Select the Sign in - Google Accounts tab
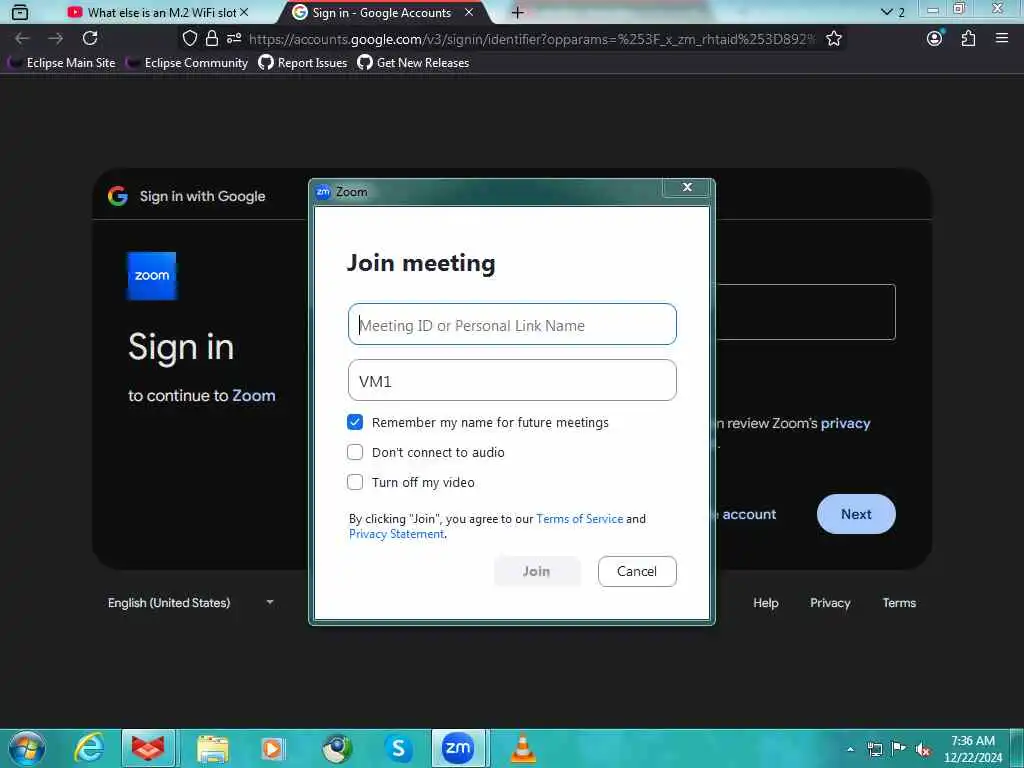 coord(382,12)
